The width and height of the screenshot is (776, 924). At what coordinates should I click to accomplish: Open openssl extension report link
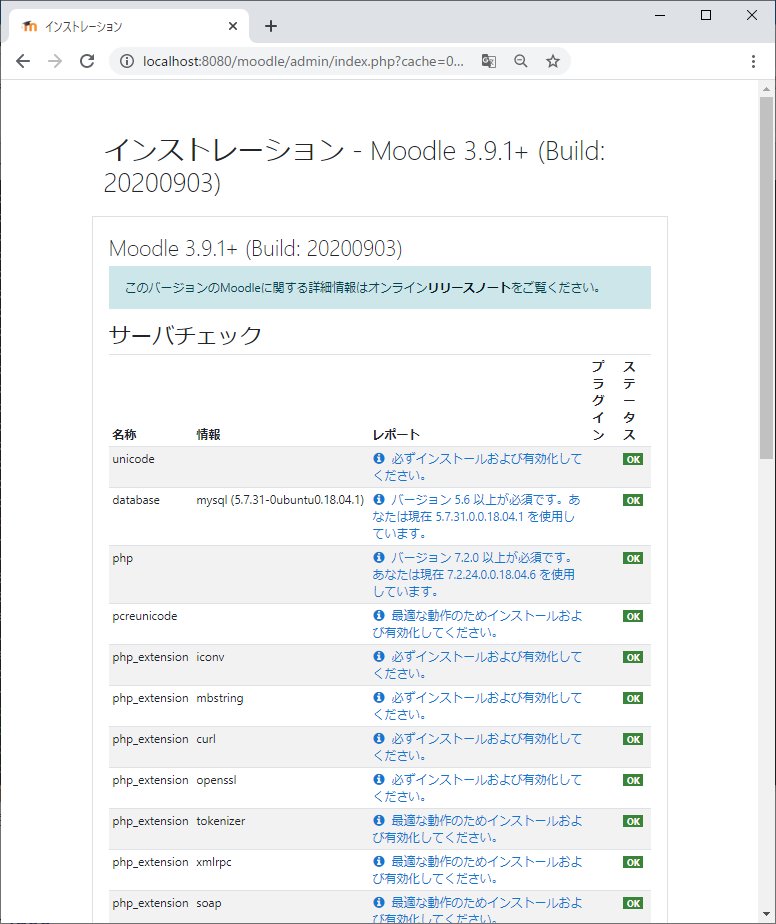coord(477,788)
